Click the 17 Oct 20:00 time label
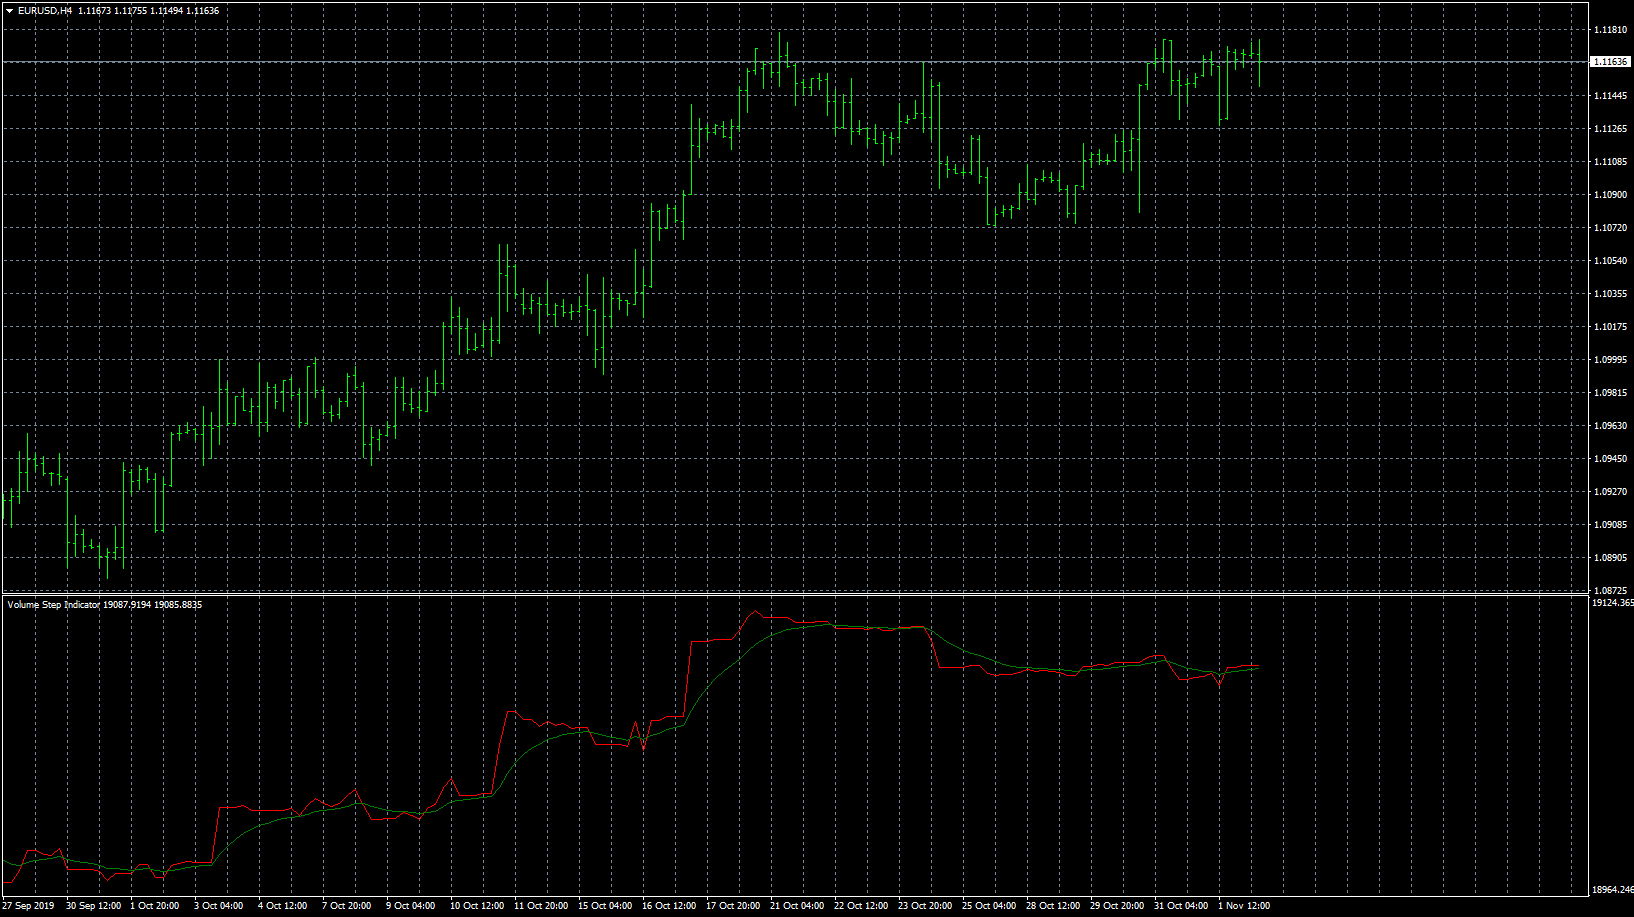This screenshot has width=1634, height=917. tap(733, 906)
